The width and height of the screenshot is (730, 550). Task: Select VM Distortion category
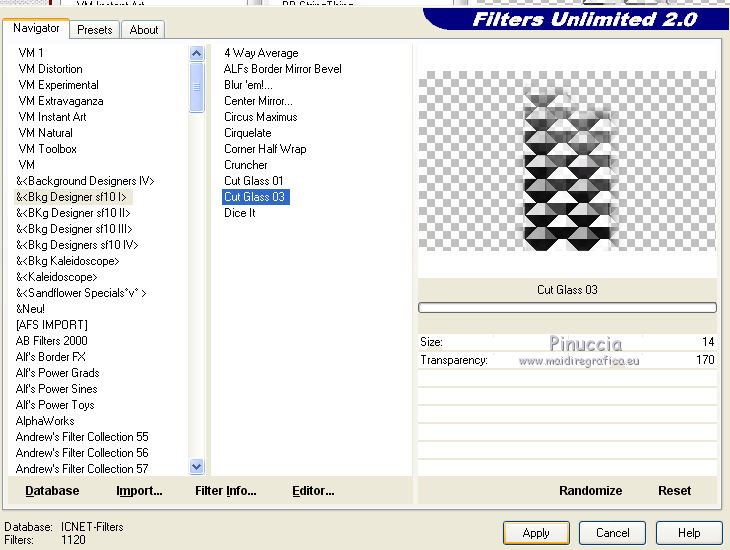(x=50, y=69)
